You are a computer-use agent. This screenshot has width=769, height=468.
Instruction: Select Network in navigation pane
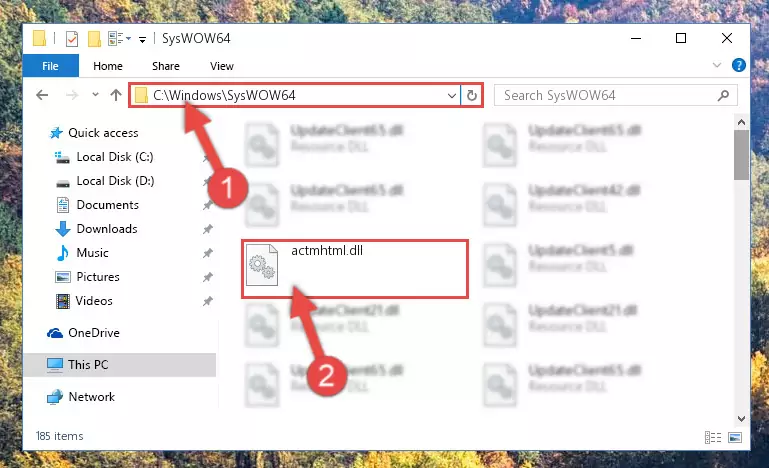pos(91,397)
